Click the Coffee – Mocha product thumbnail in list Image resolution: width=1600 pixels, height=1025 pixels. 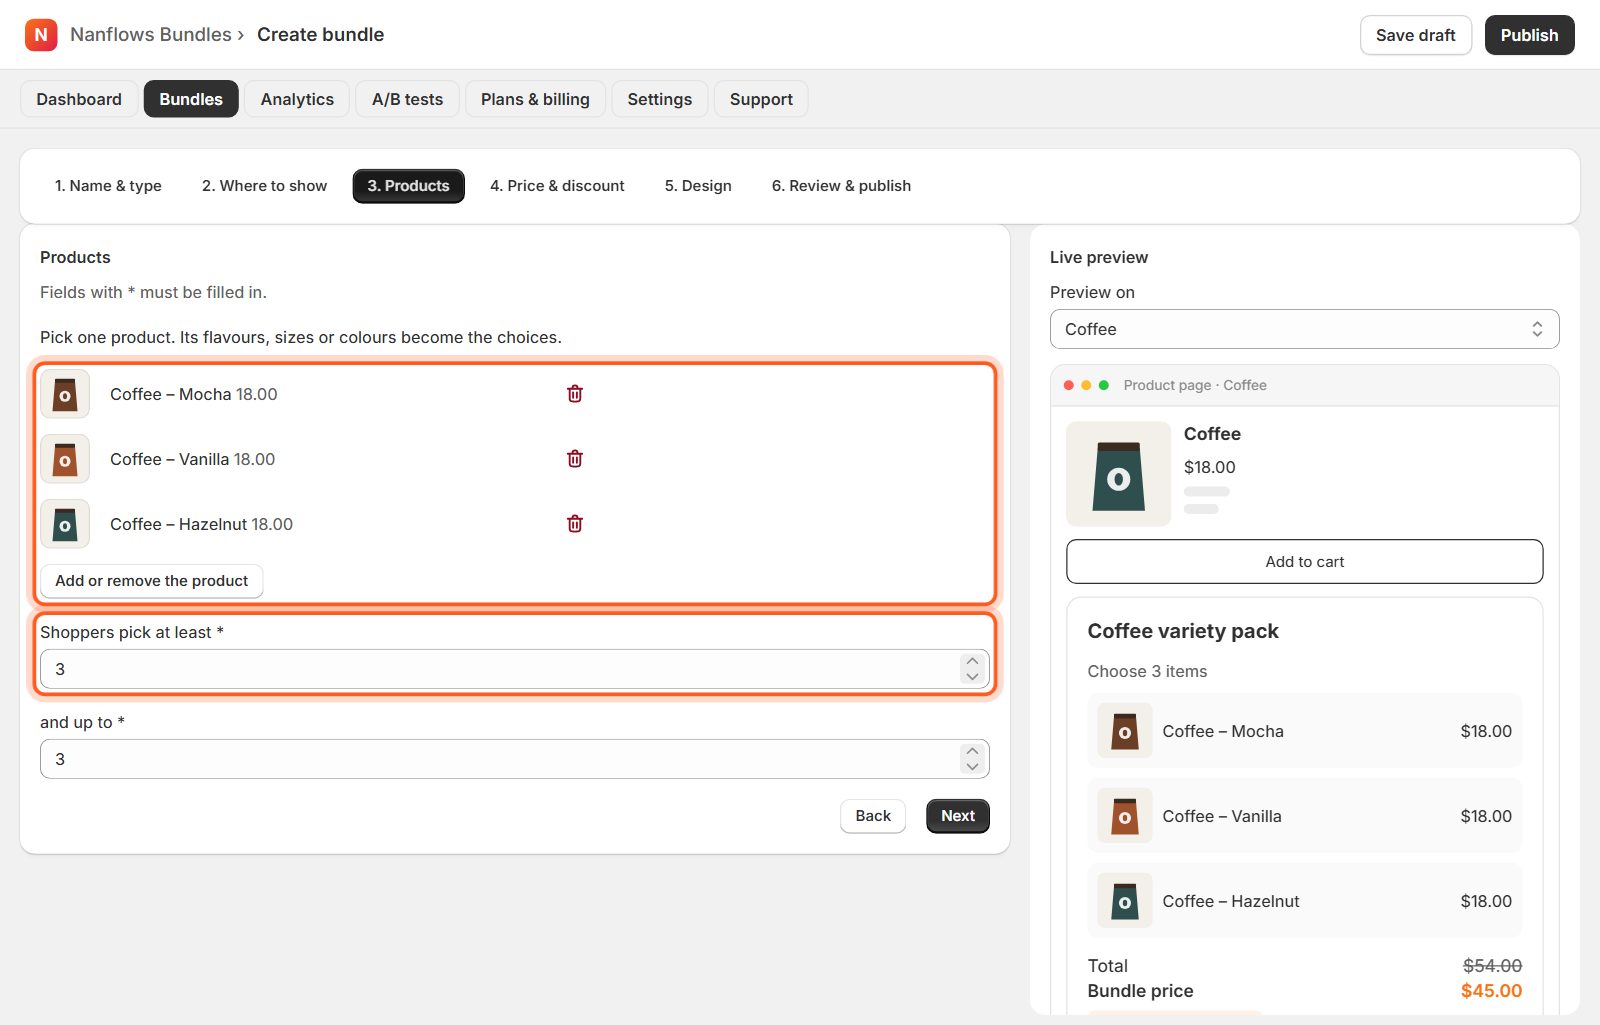pyautogui.click(x=65, y=394)
